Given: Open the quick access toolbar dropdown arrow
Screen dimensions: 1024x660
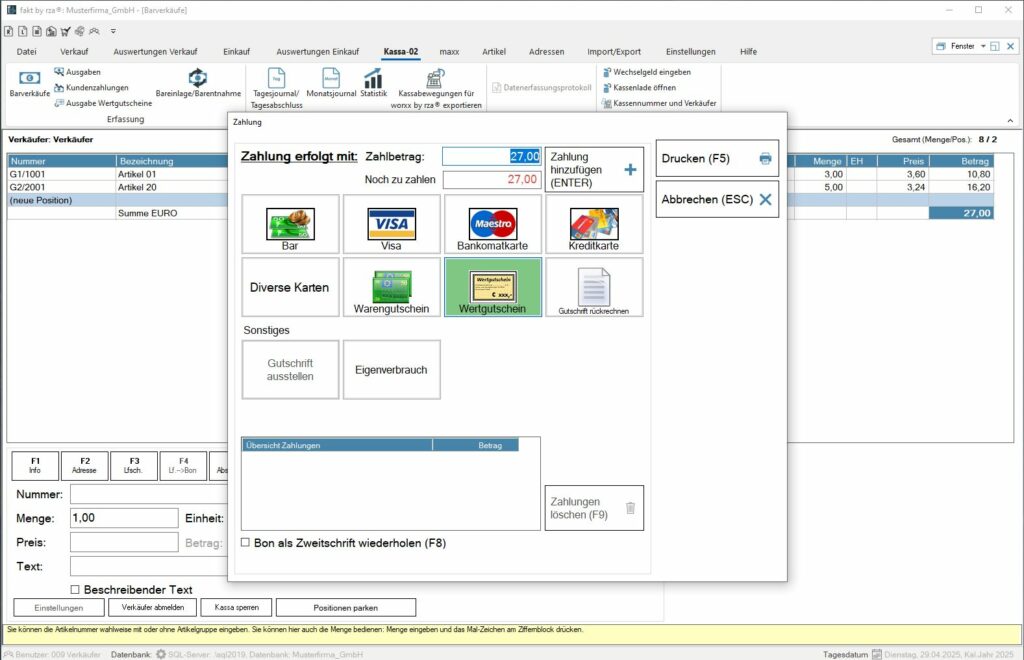Looking at the screenshot, I should pyautogui.click(x=113, y=31).
